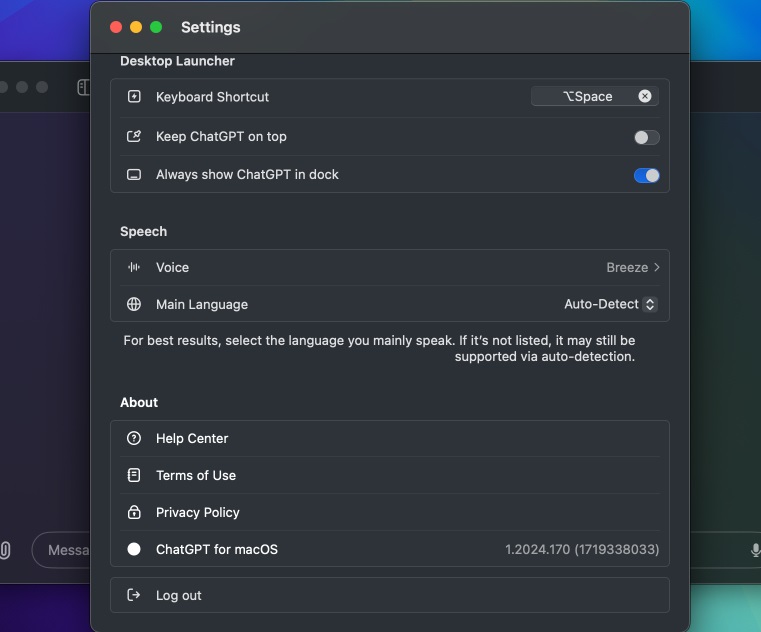The height and width of the screenshot is (632, 761).
Task: Clear the ⌥Space keyboard shortcut
Action: 645,96
